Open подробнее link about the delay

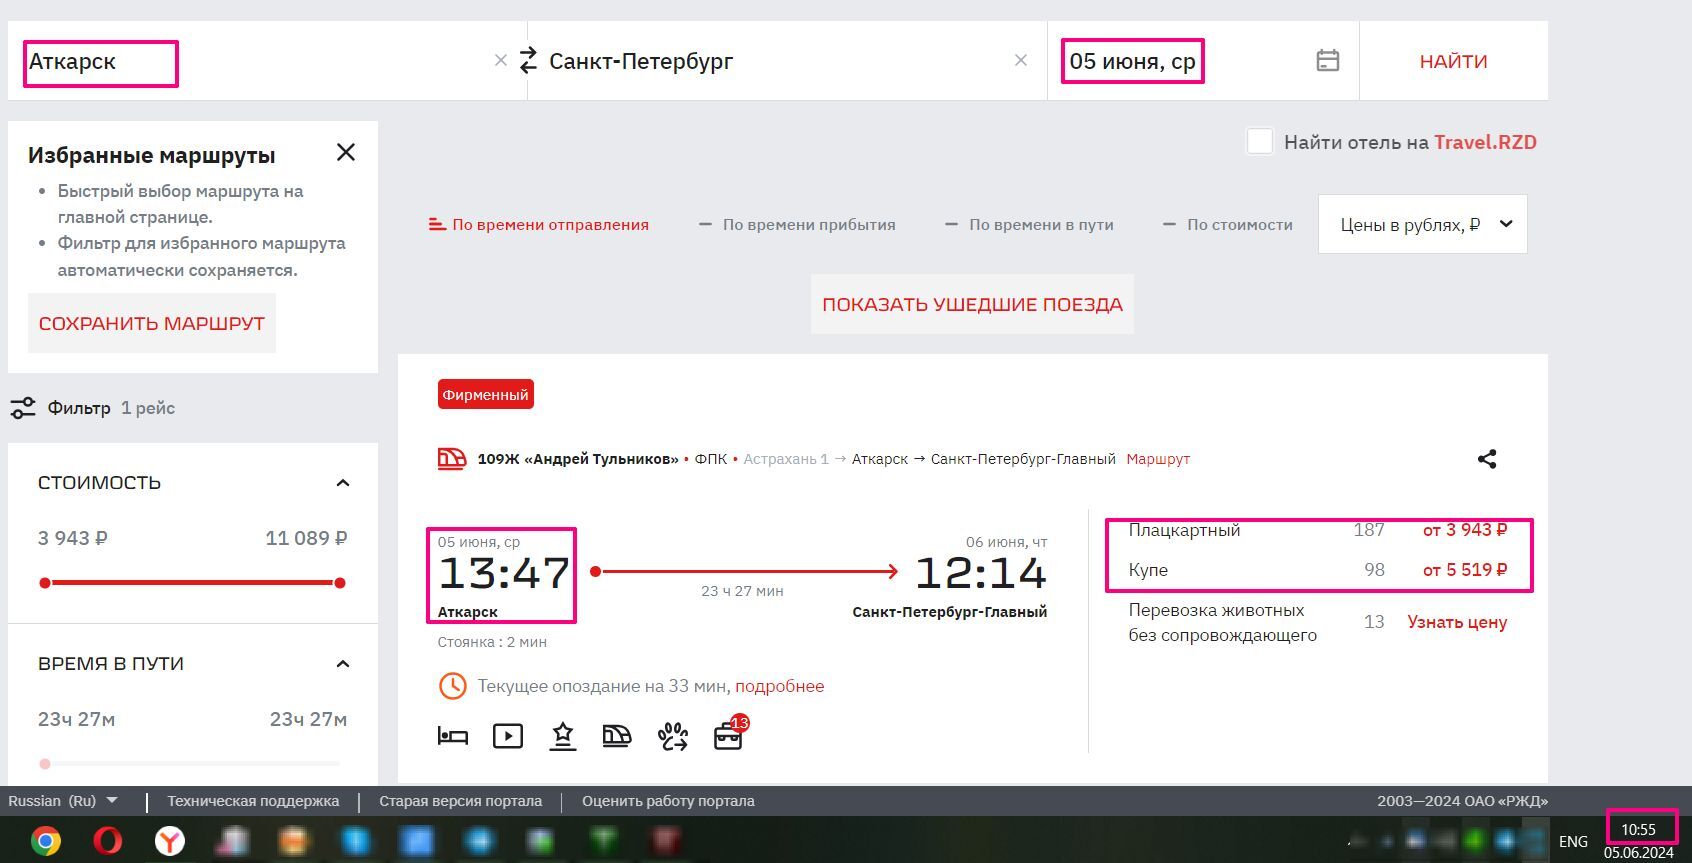[x=780, y=686]
